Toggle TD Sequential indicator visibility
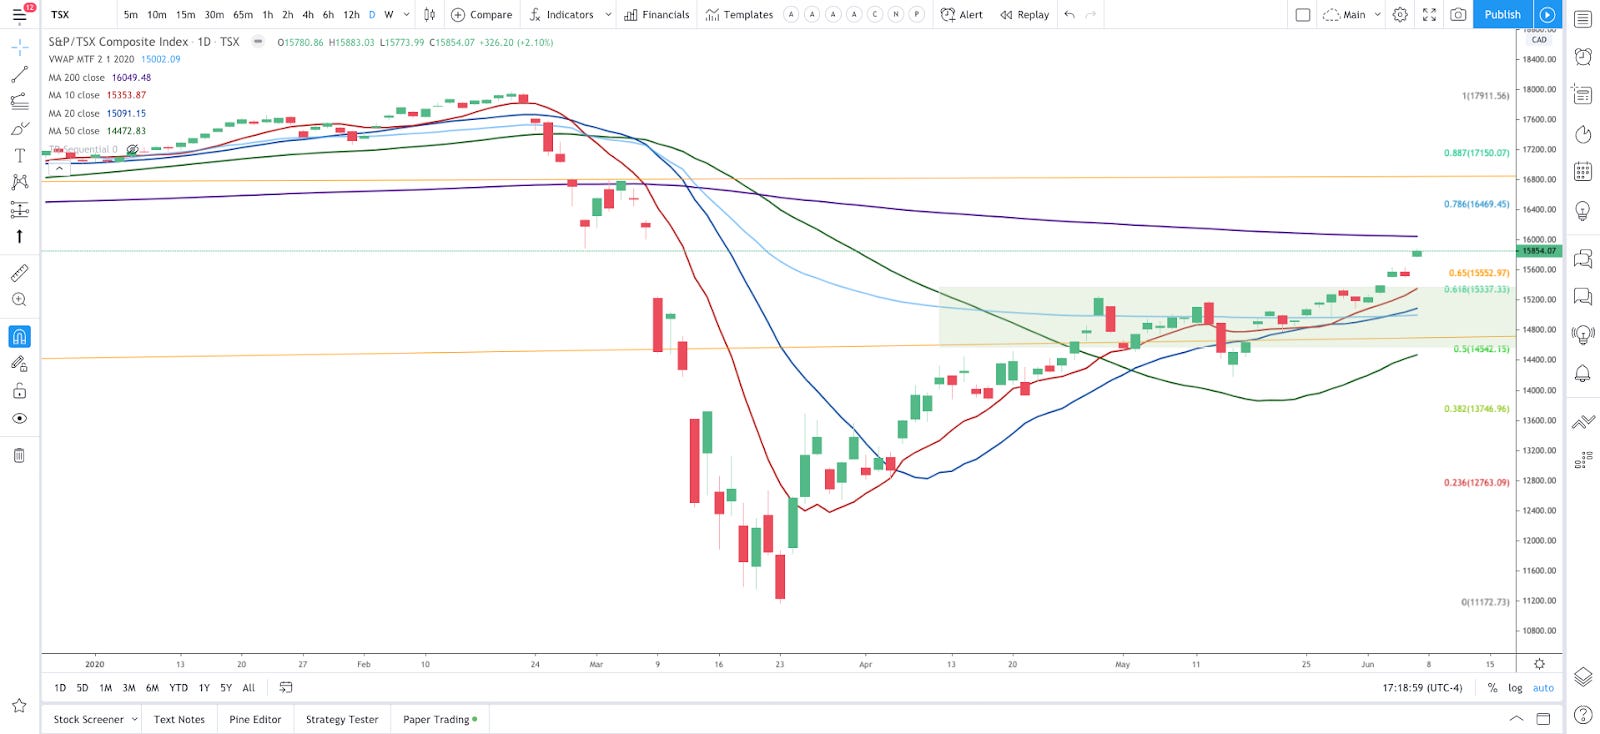1600x734 pixels. 132,150
